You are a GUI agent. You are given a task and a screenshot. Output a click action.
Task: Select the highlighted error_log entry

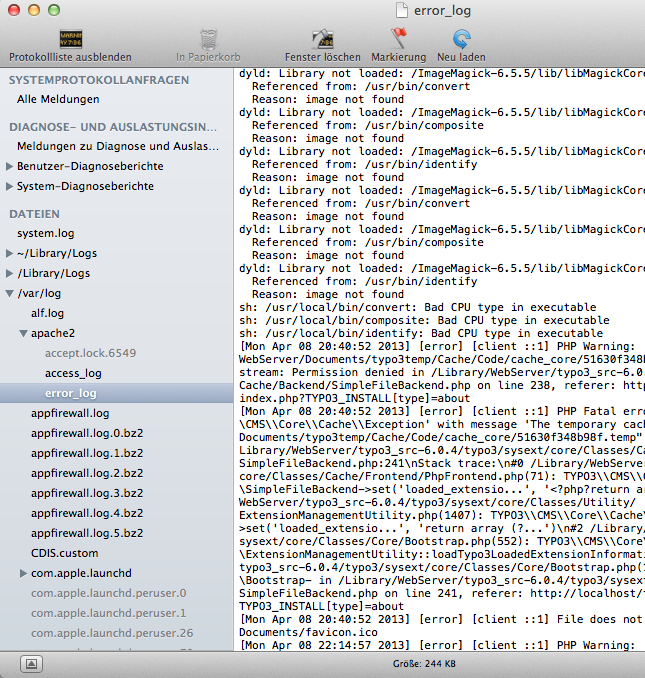point(117,393)
